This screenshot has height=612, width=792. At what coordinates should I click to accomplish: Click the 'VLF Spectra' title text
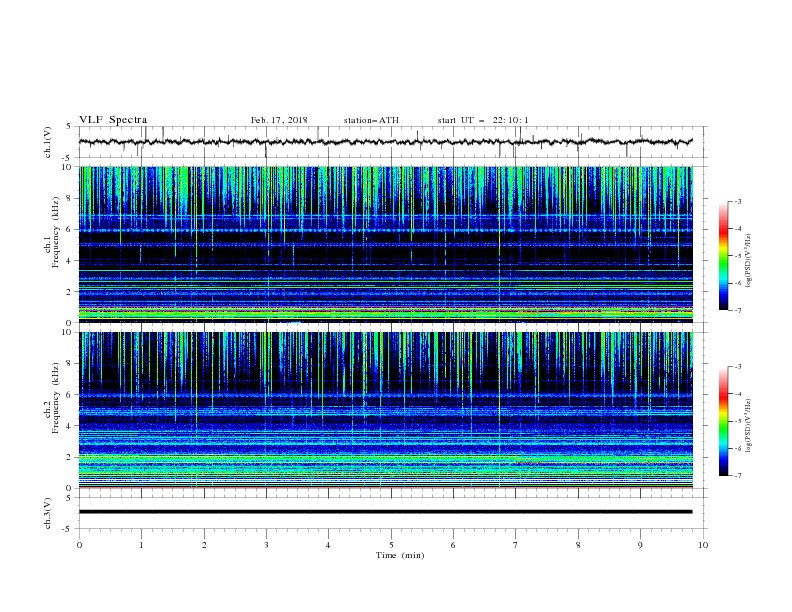[113, 120]
